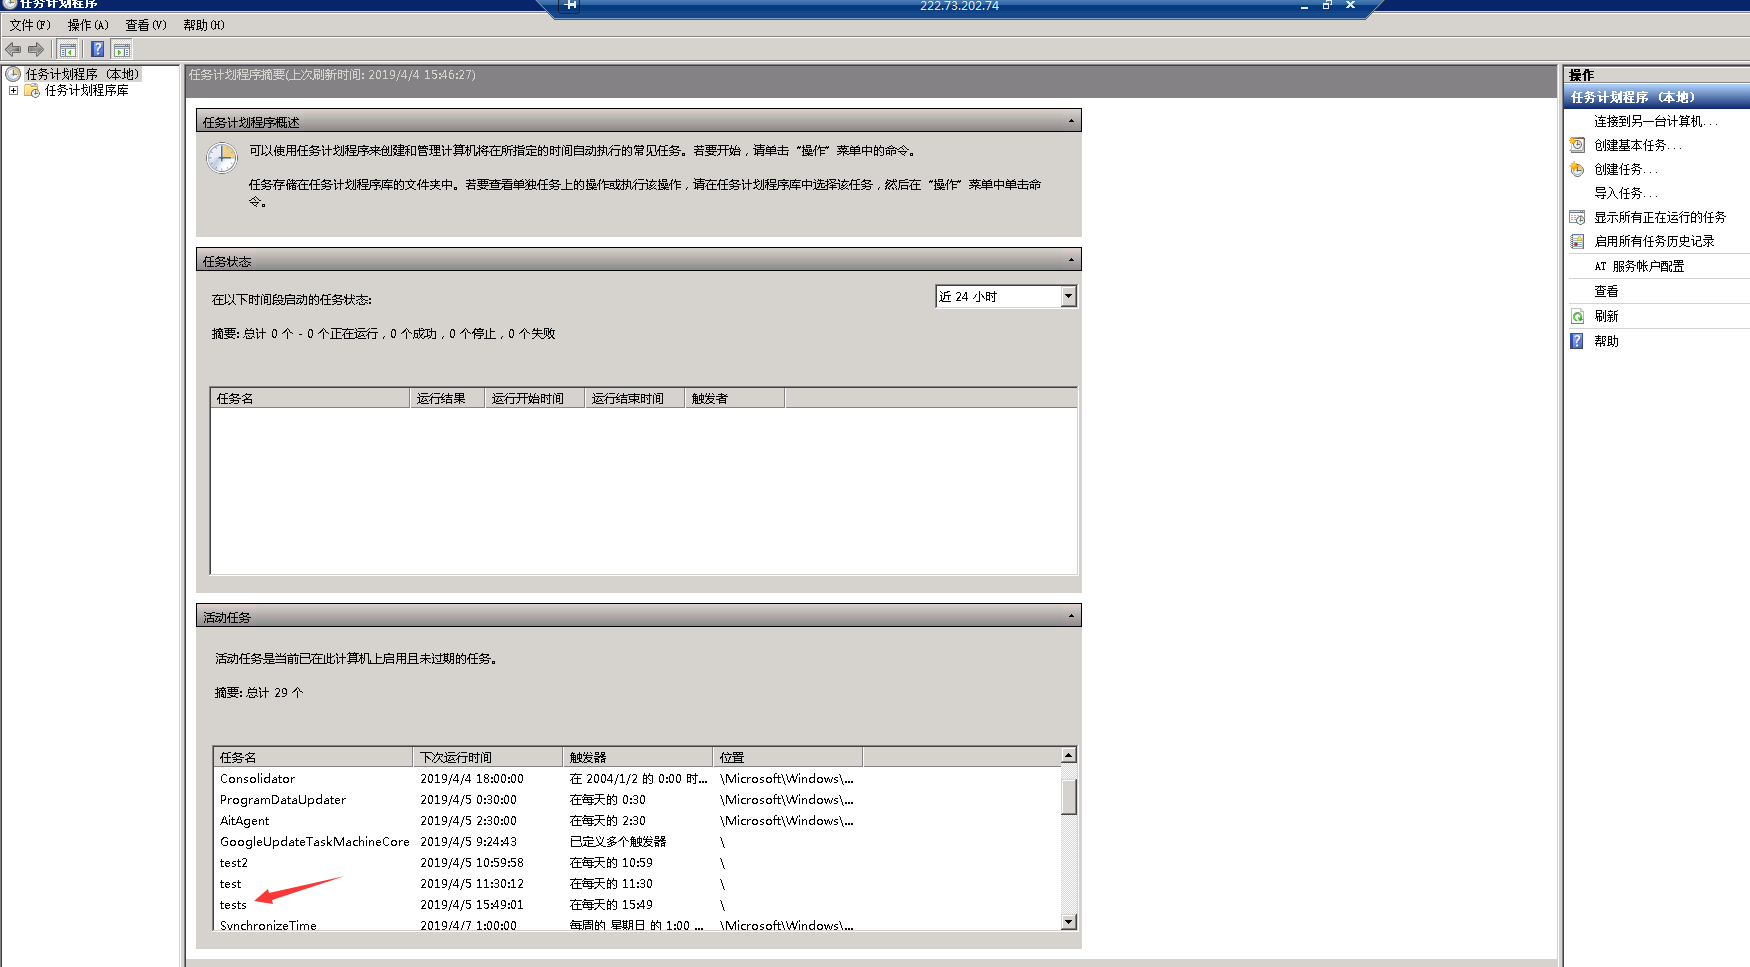Click the blue 帮助 icon in actions pane
This screenshot has width=1750, height=967.
point(1577,341)
